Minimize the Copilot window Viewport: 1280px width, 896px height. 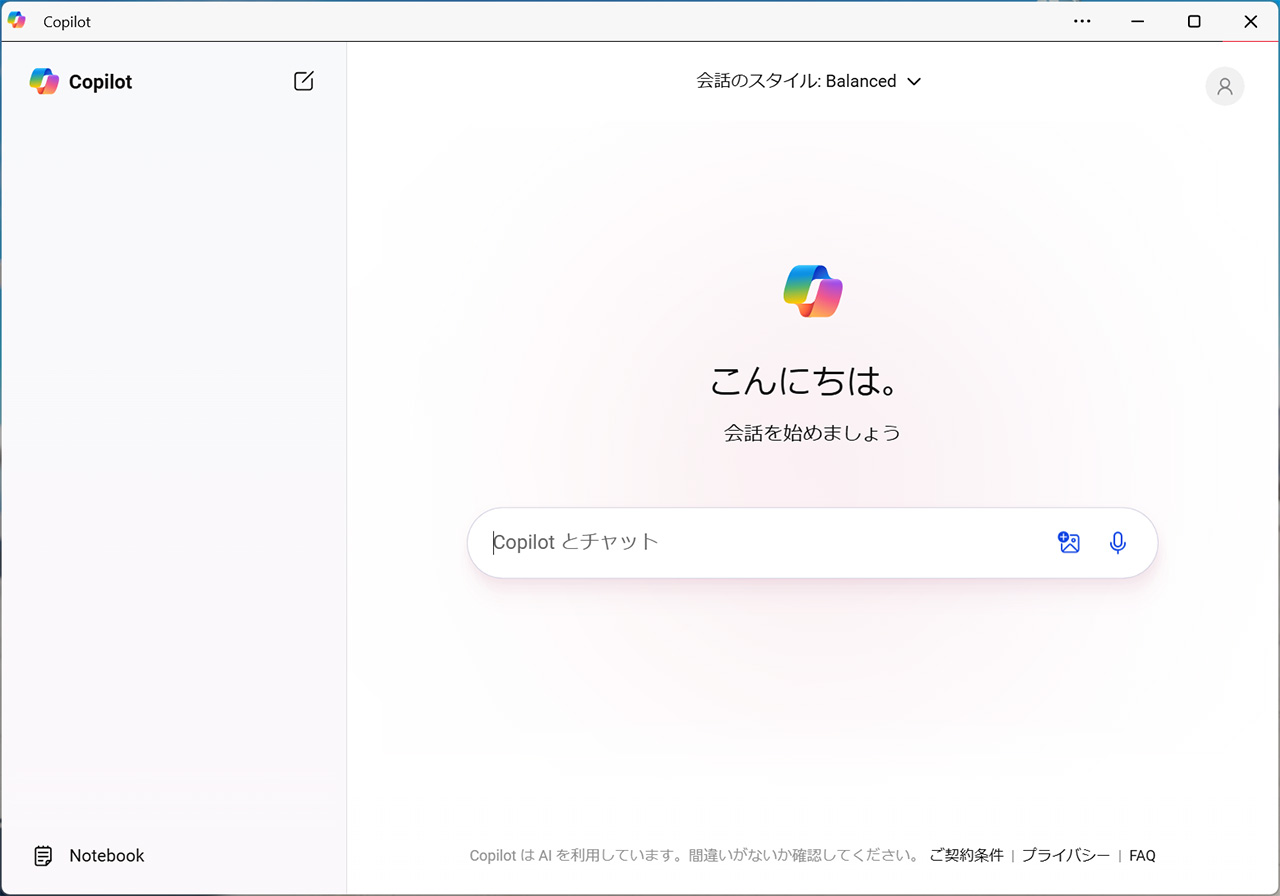1138,21
